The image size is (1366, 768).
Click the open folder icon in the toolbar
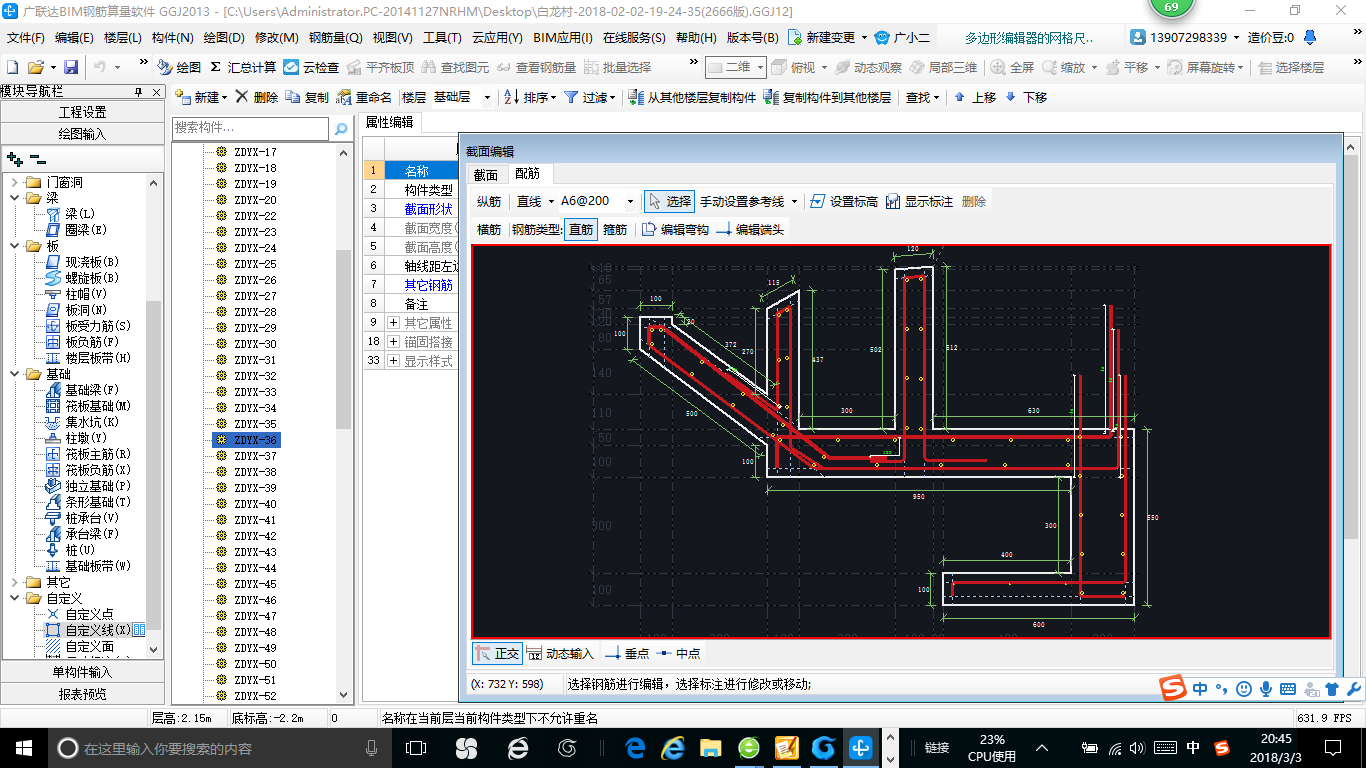click(35, 67)
